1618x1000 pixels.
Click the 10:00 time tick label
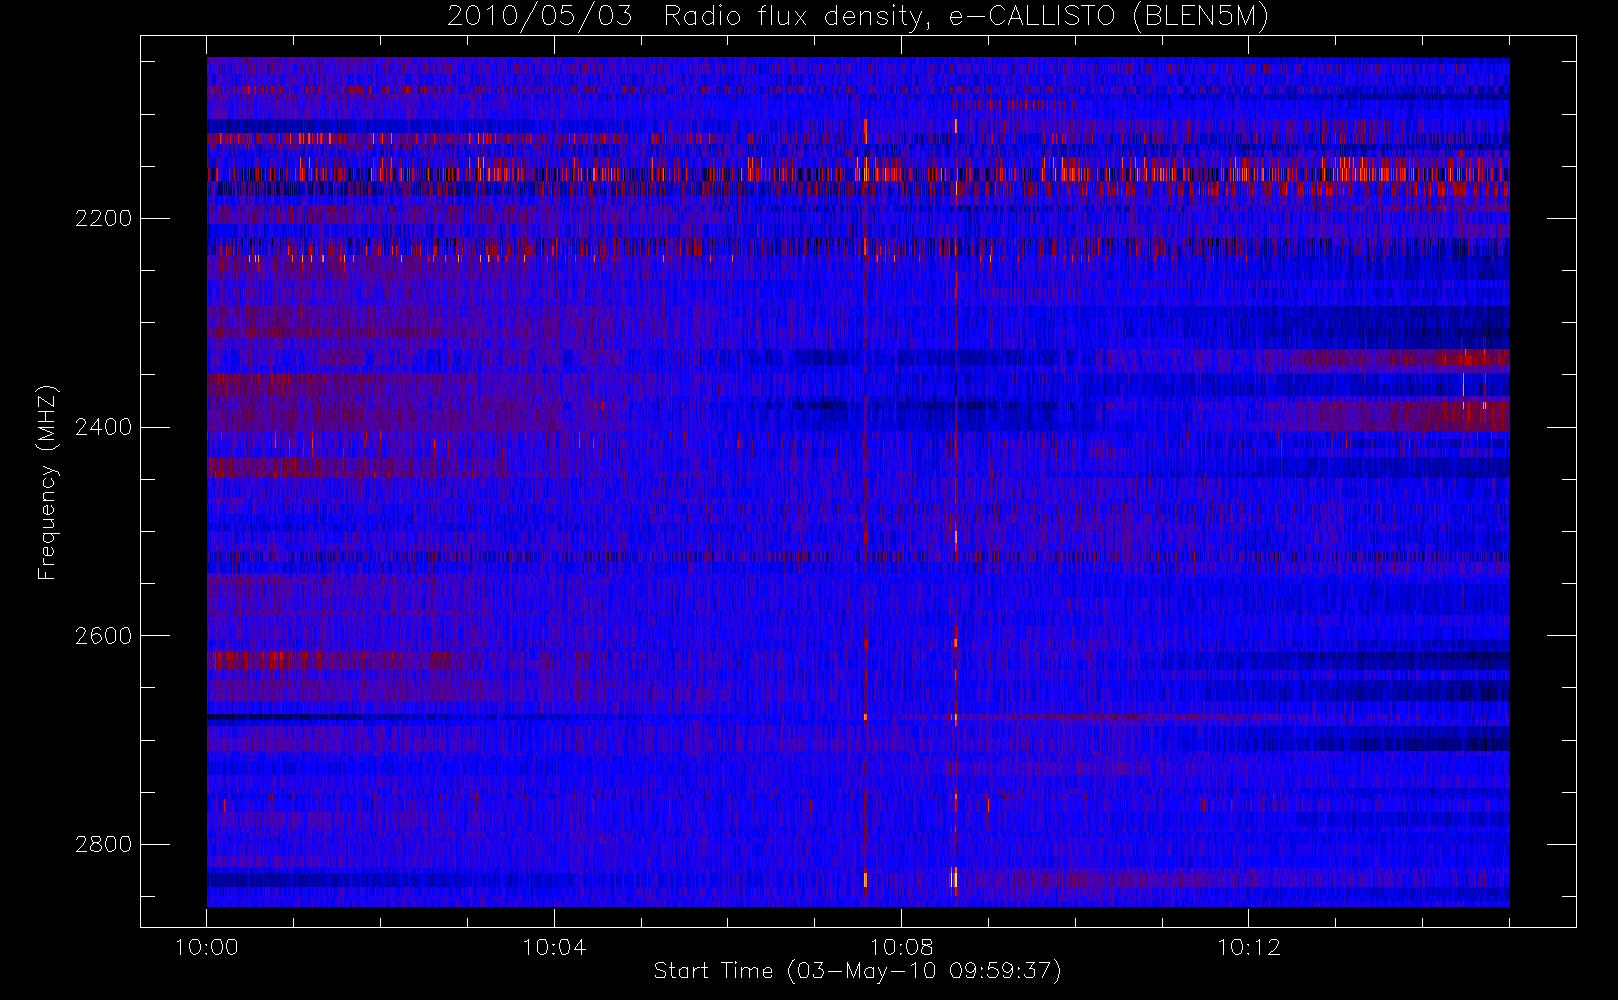point(207,947)
